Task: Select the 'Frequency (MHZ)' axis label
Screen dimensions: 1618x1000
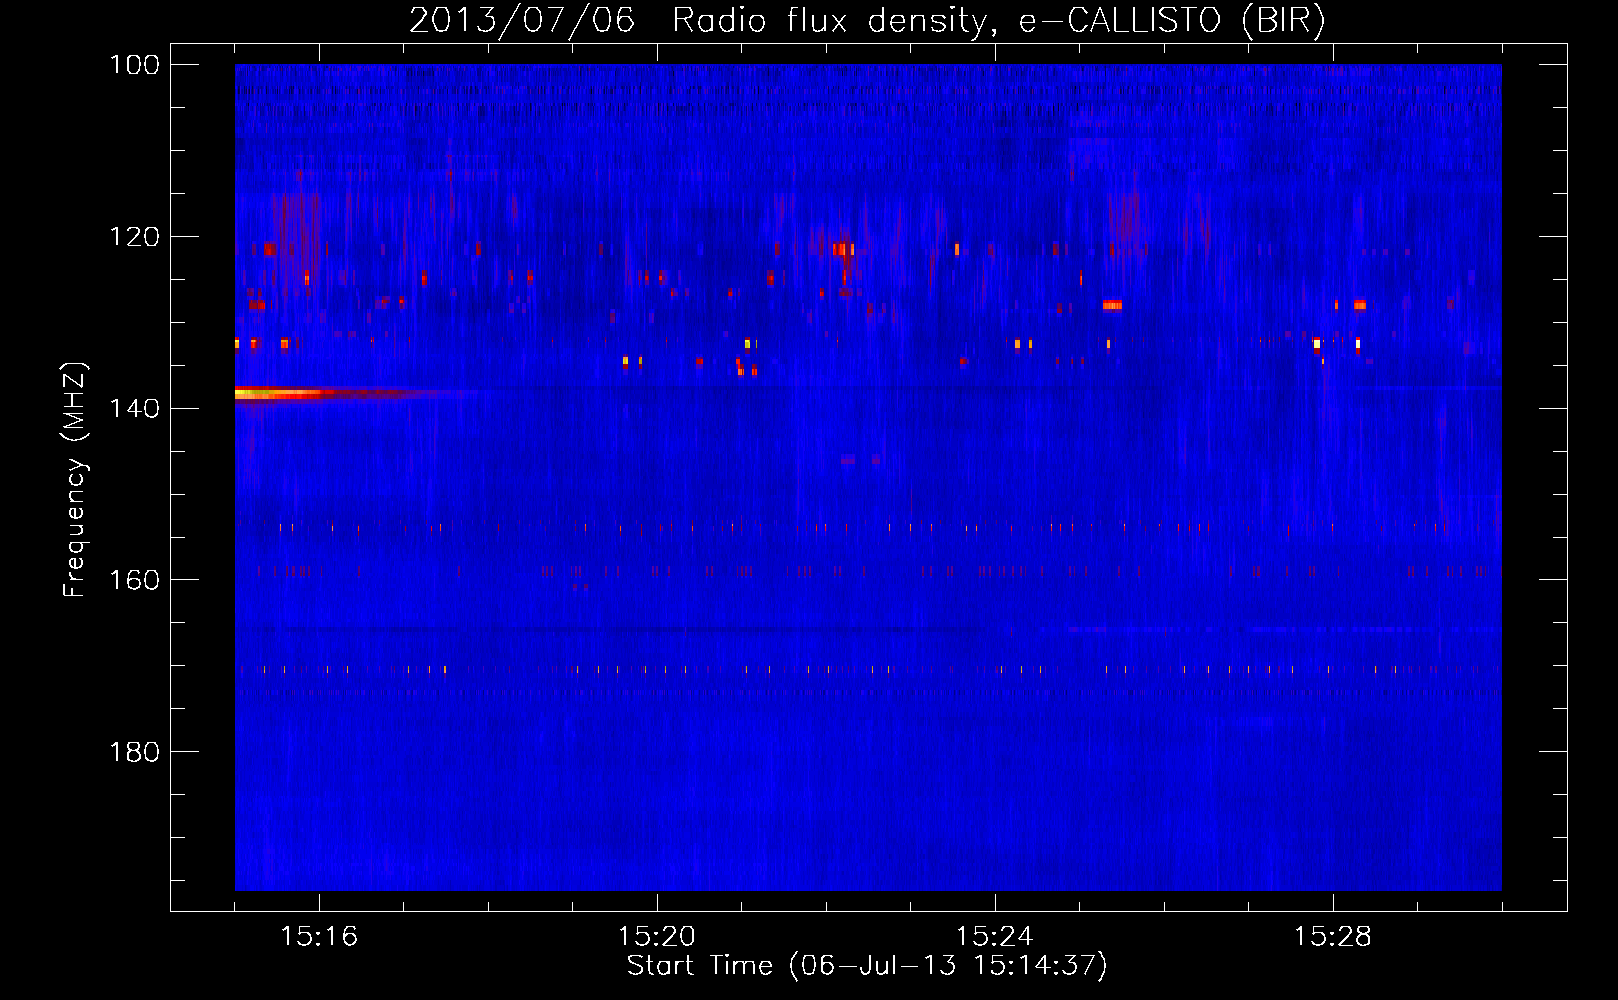Action: pyautogui.click(x=75, y=479)
